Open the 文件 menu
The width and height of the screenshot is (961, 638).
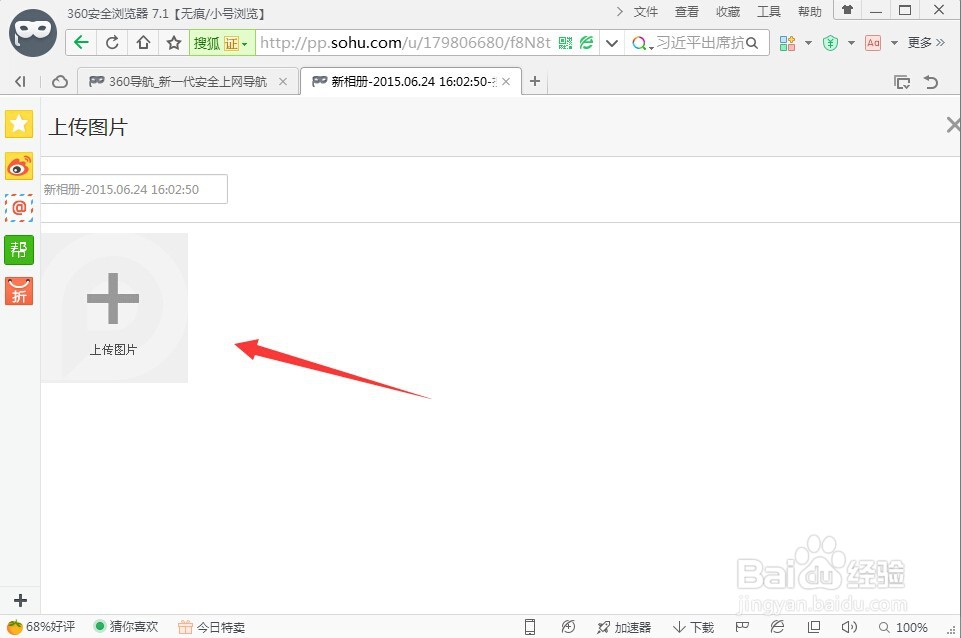coord(645,12)
